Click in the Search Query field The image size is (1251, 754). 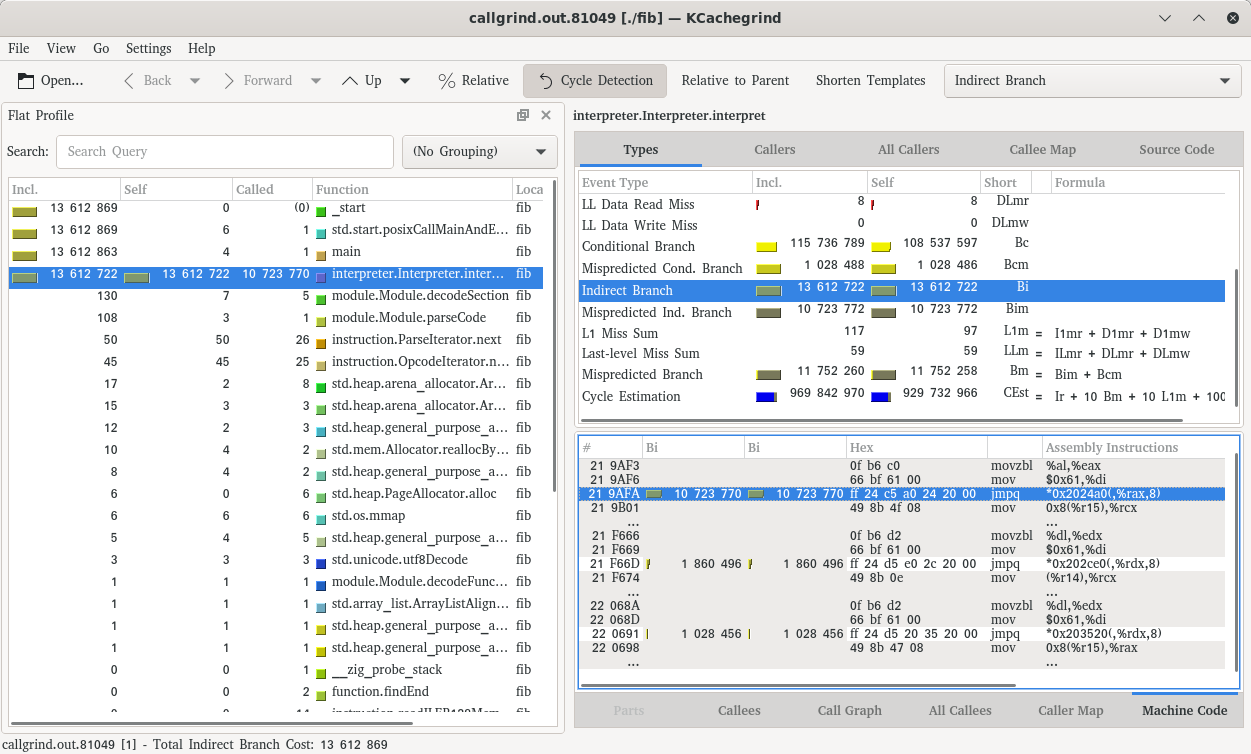click(224, 152)
